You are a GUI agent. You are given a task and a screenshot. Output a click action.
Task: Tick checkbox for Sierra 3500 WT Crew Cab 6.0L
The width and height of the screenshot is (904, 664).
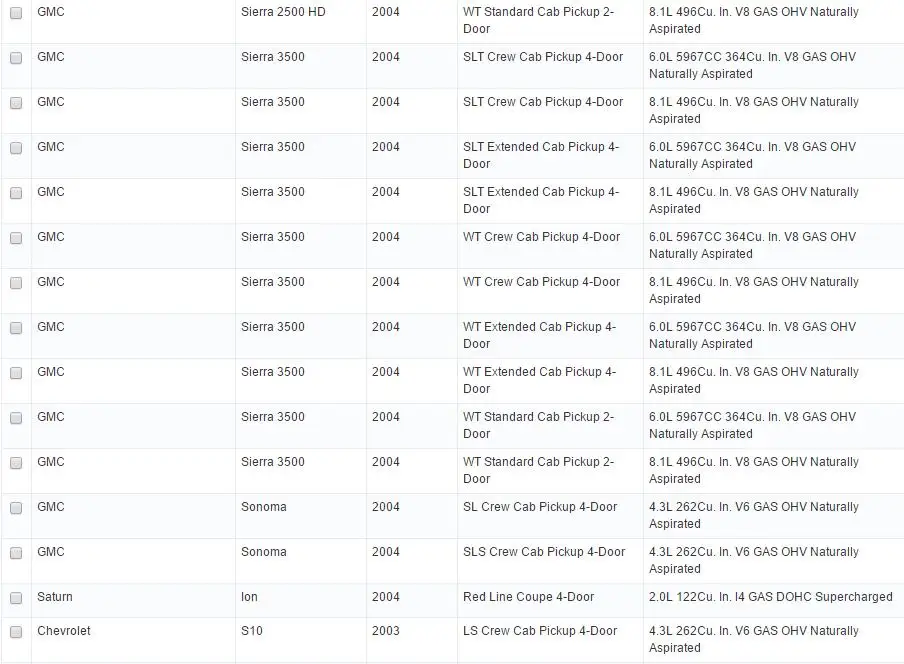coord(16,237)
